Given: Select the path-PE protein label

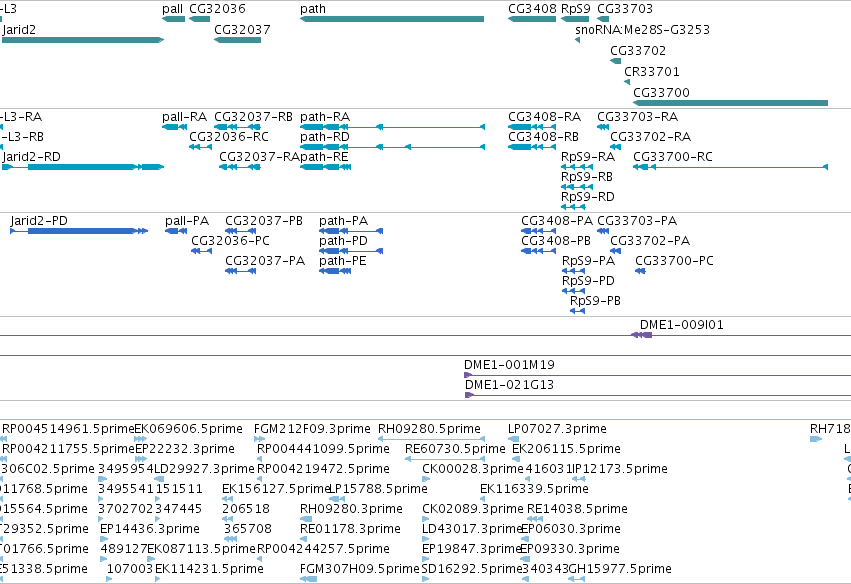Looking at the screenshot, I should pos(342,261).
